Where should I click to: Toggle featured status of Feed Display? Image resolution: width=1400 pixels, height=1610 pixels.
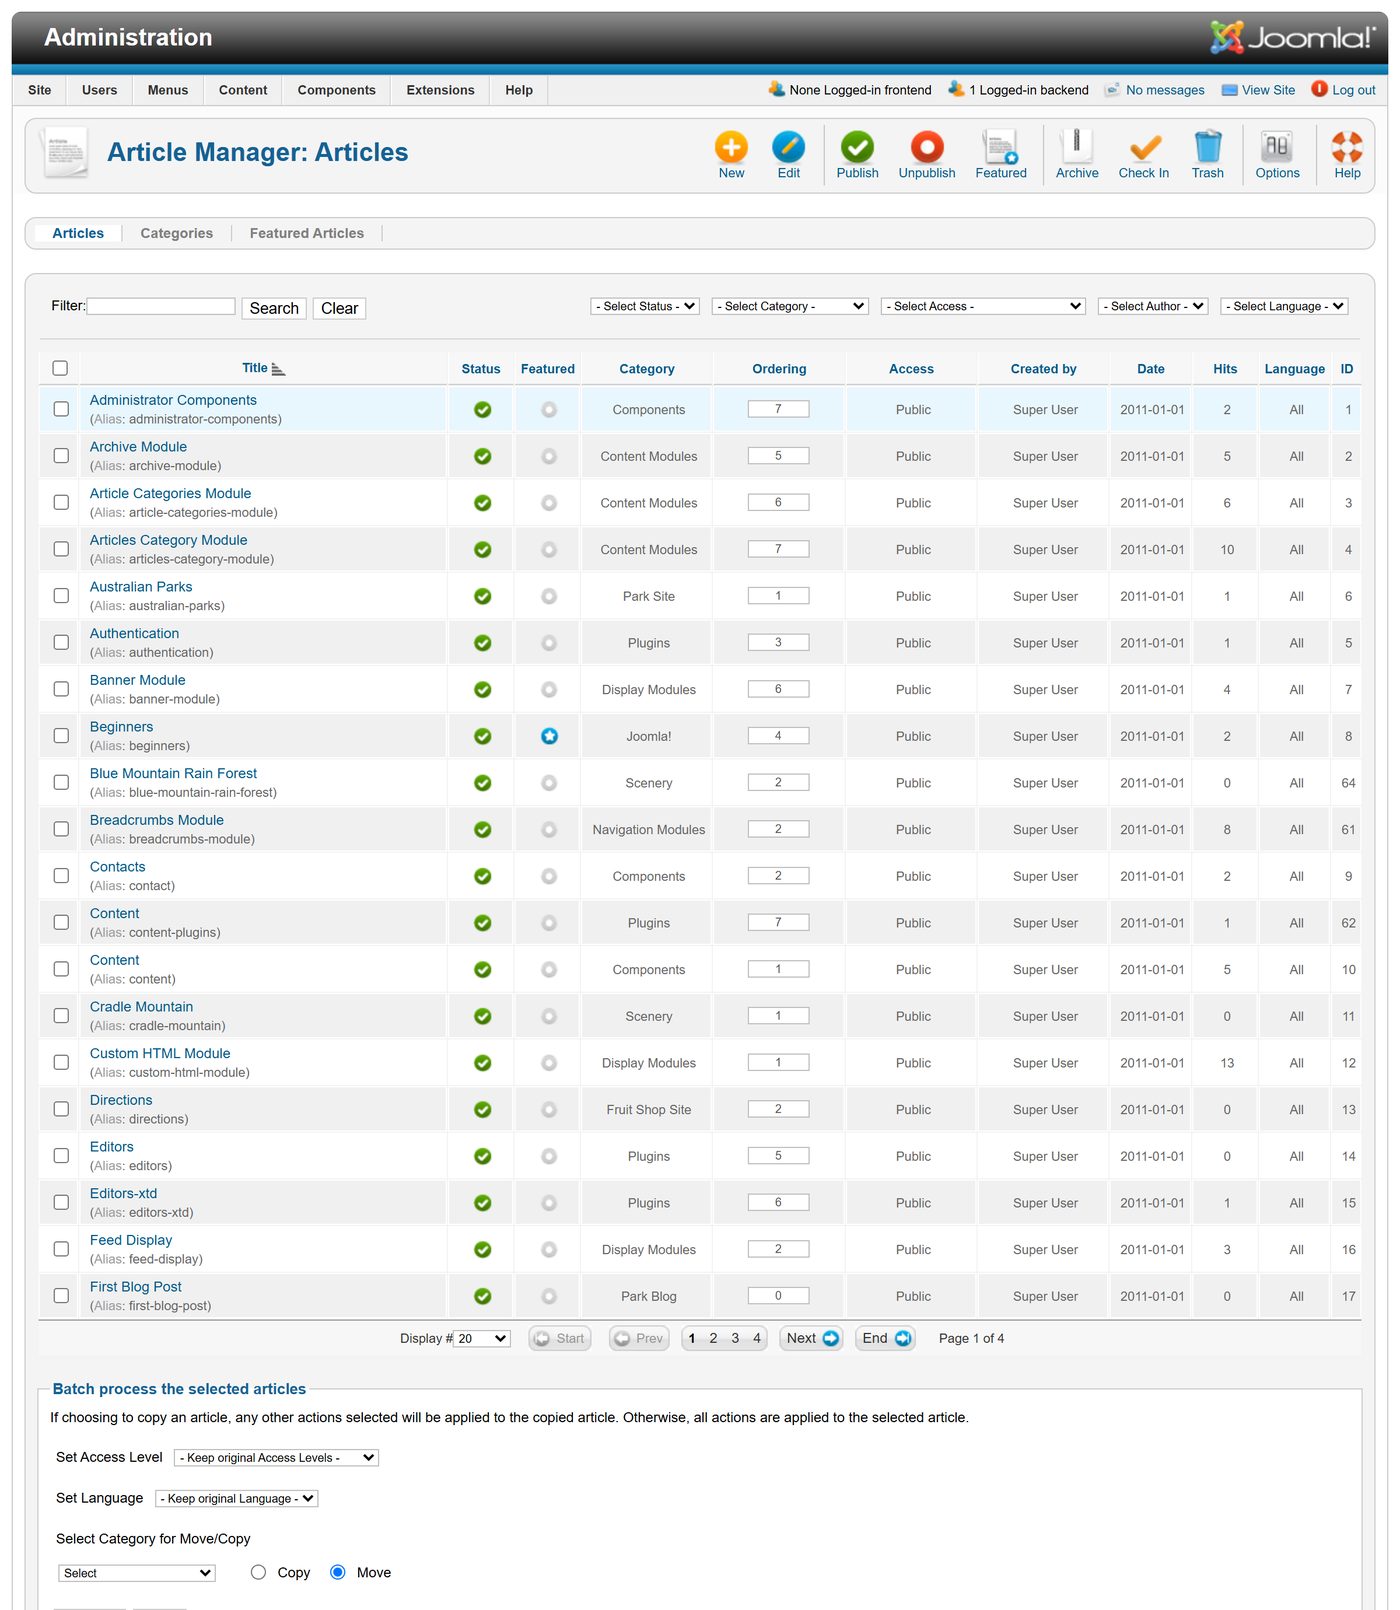pyautogui.click(x=549, y=1249)
